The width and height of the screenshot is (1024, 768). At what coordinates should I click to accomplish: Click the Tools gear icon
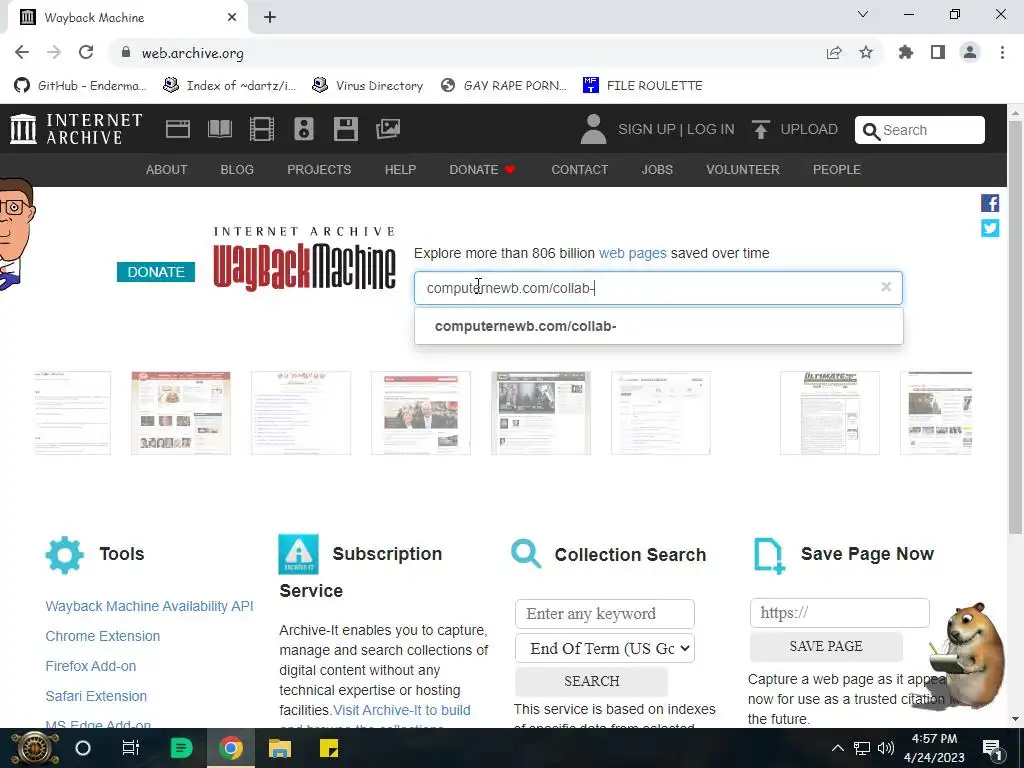65,555
